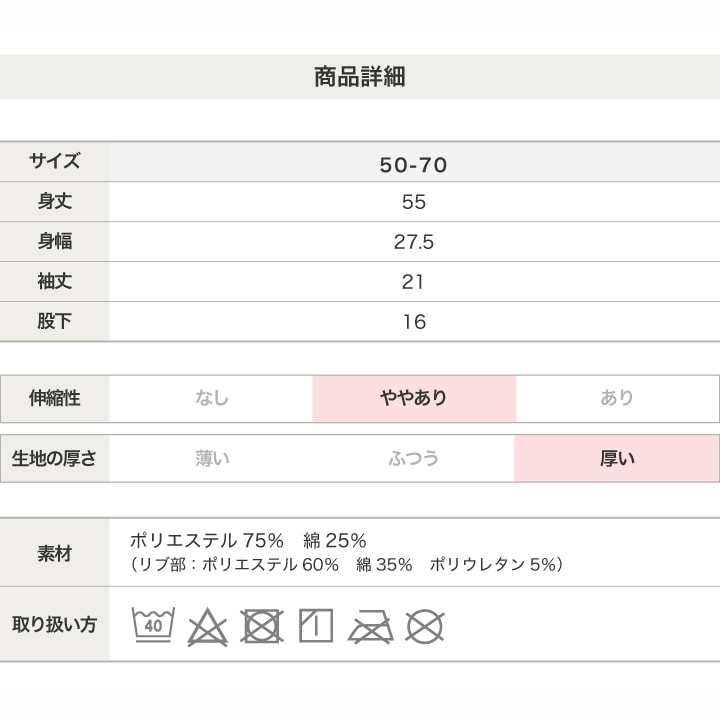
Task: Click the 袖丈 value 21
Action: 414,282
